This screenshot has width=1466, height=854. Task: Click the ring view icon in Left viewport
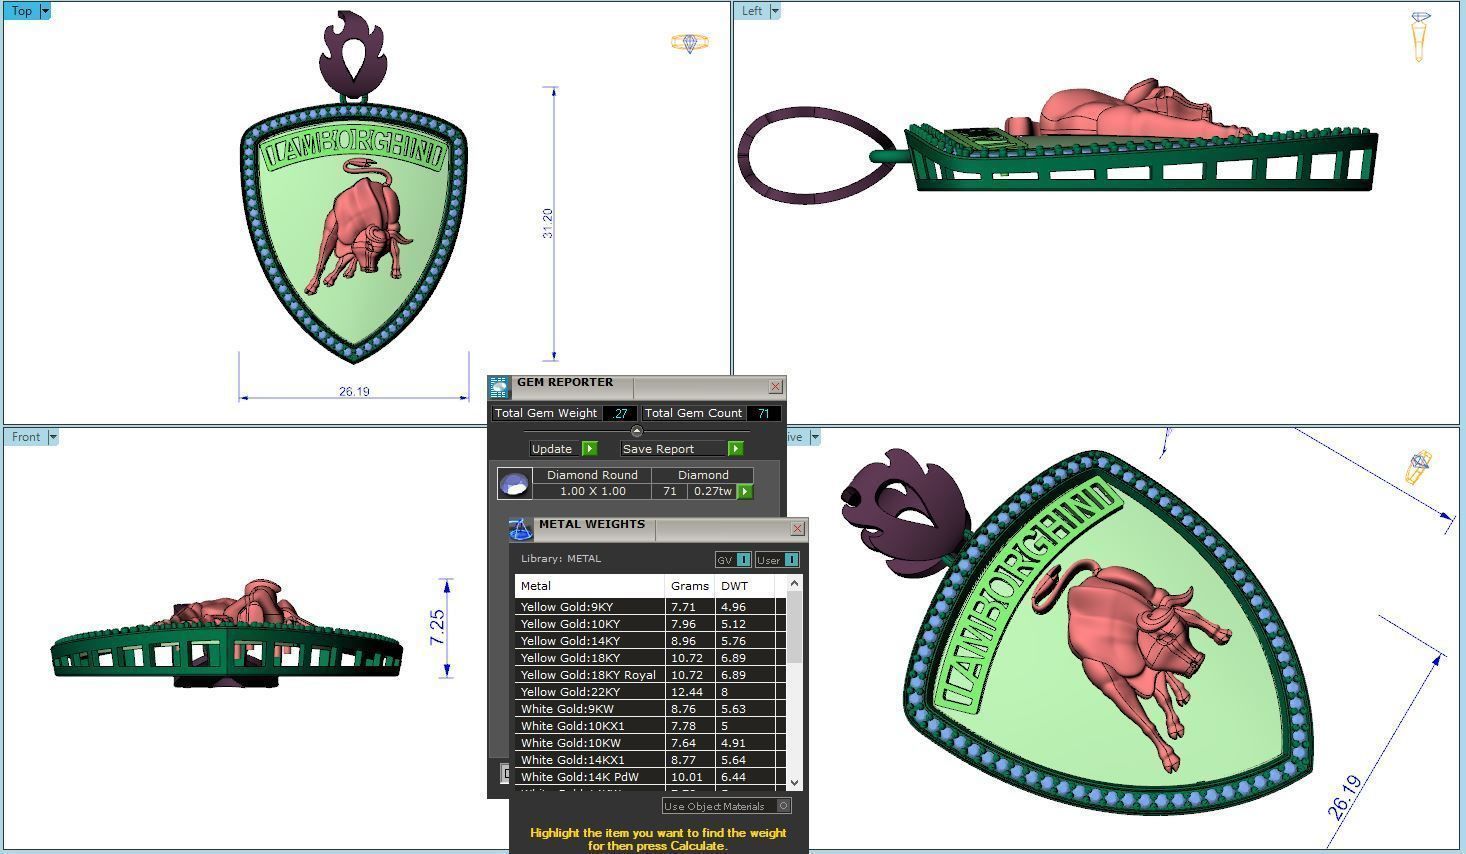point(1420,36)
